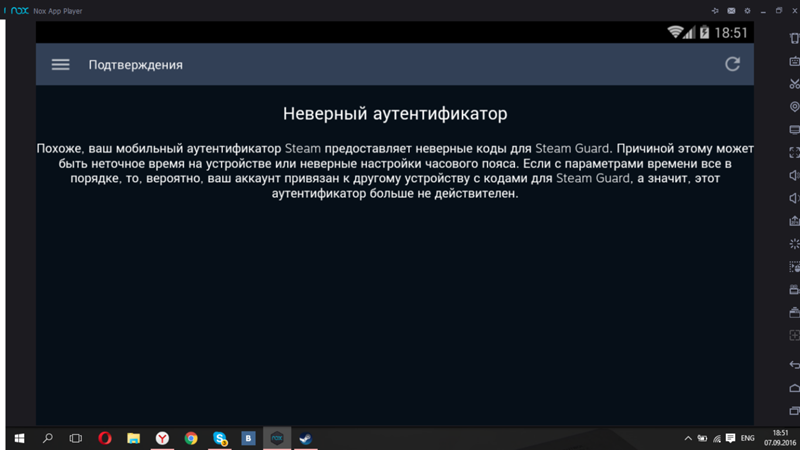
Task: Open Nox mail notifications in title bar
Action: pyautogui.click(x=731, y=11)
